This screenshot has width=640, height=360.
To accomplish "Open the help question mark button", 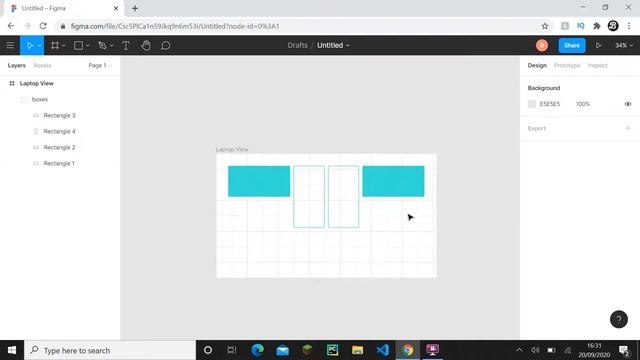I will tap(618, 319).
